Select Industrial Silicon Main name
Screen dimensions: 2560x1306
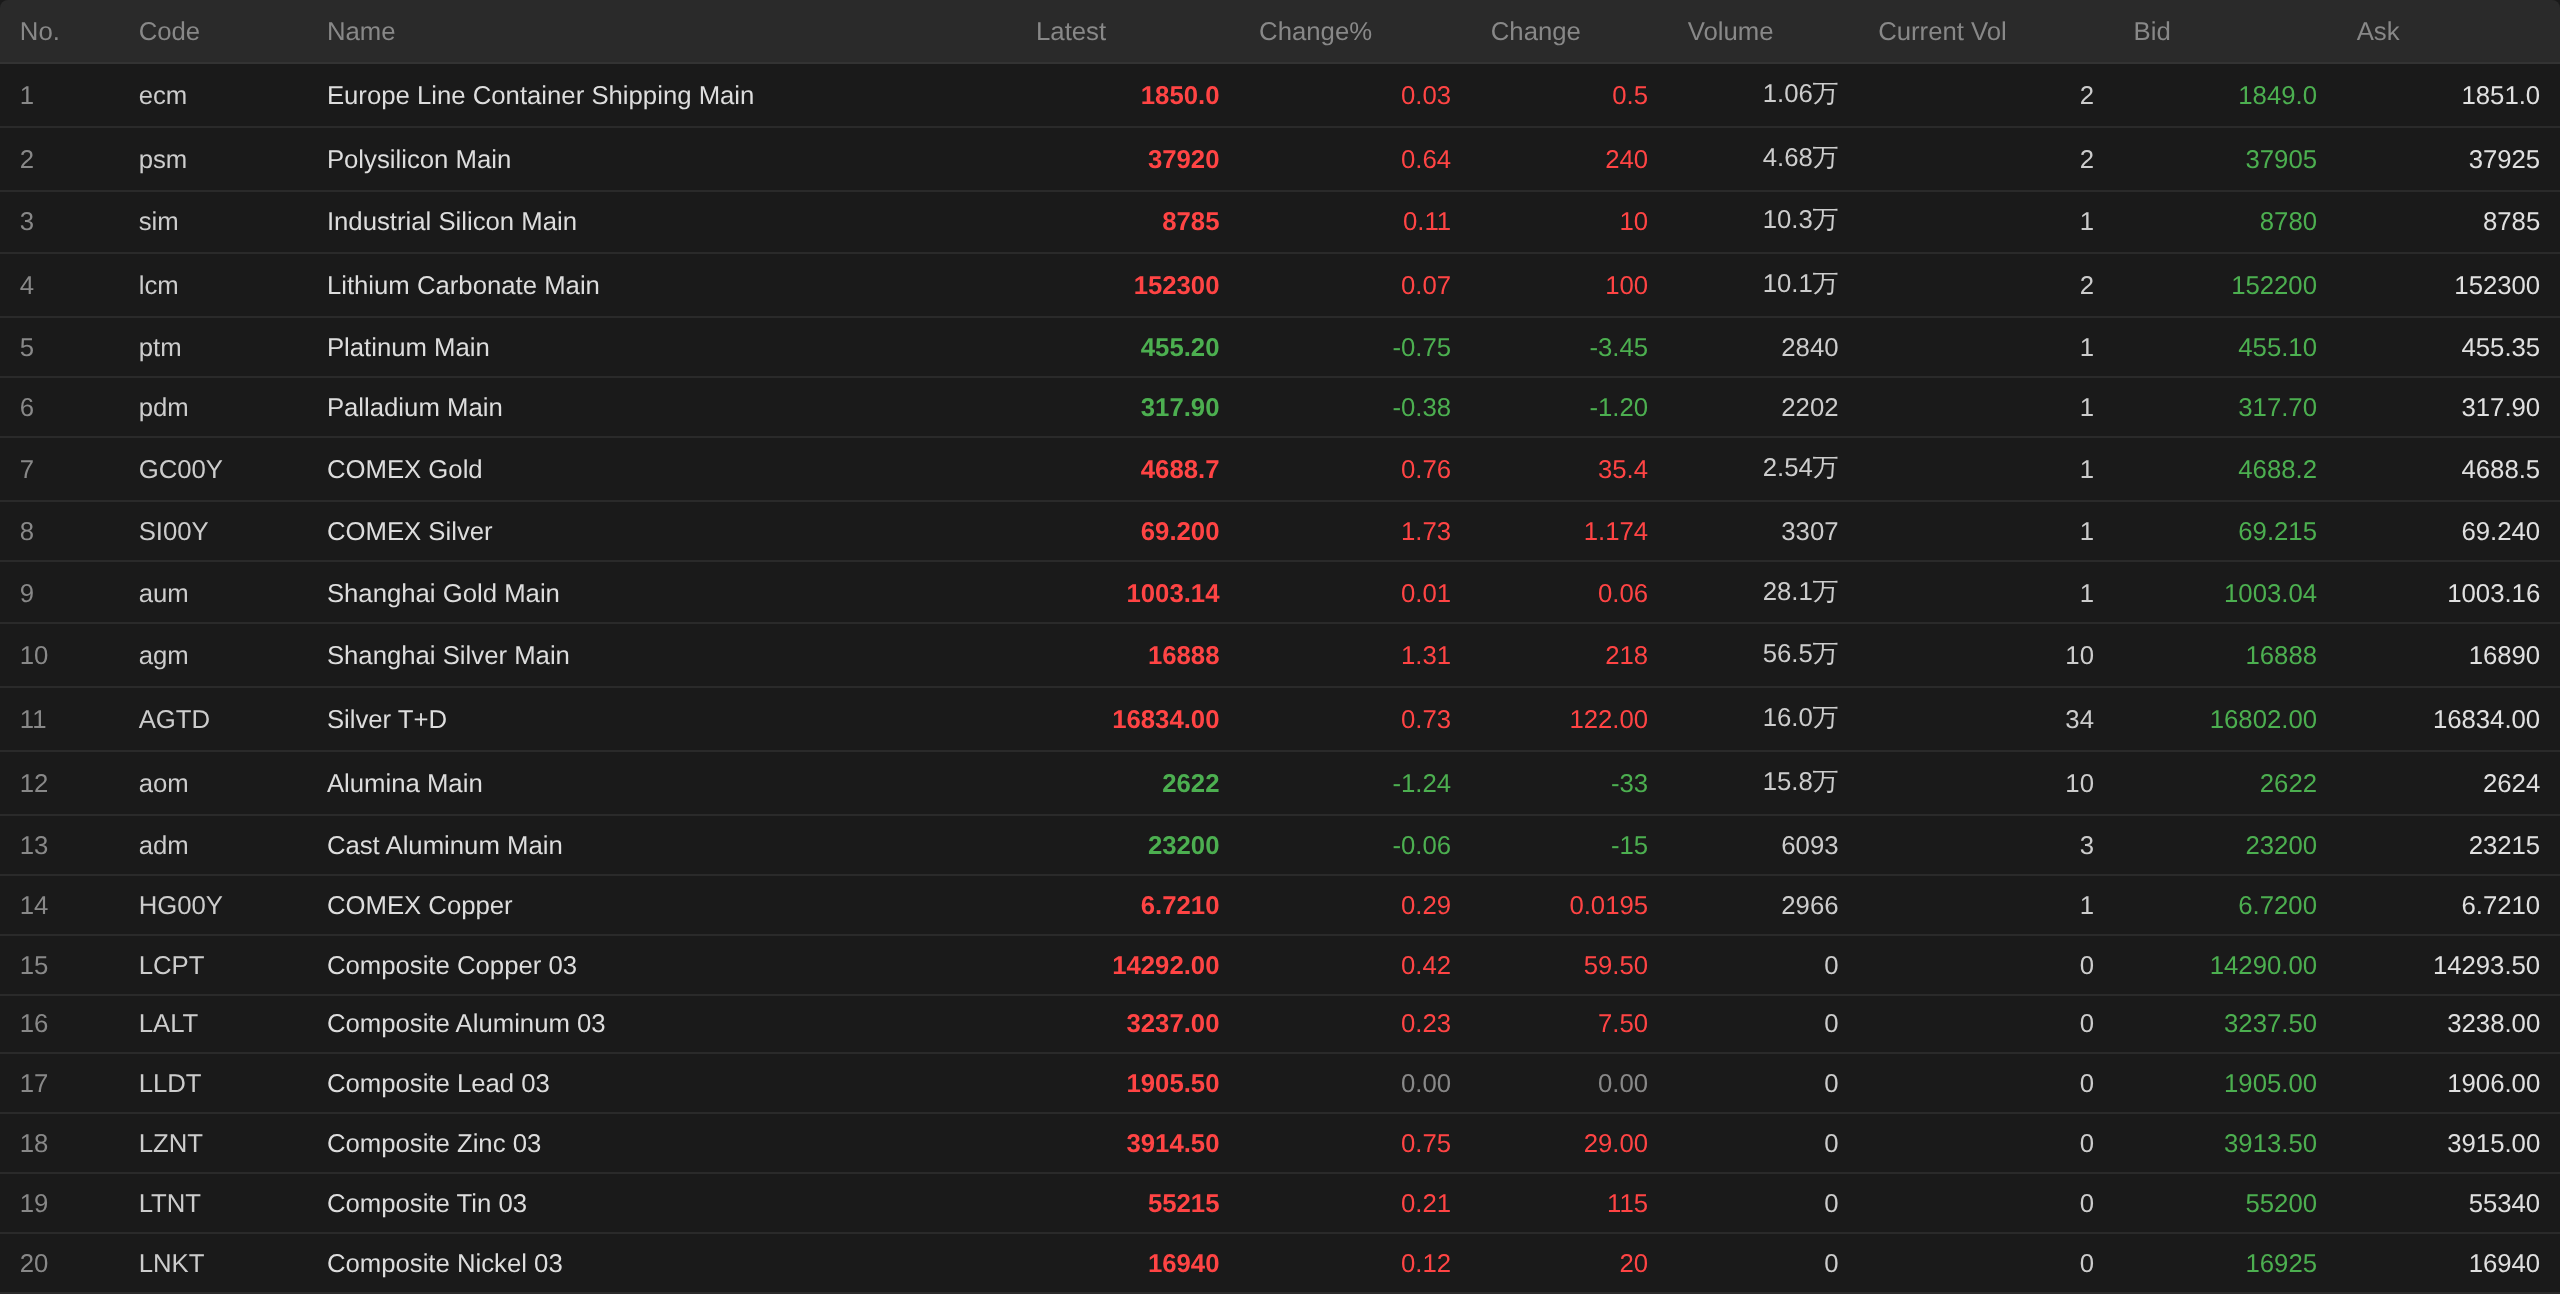(452, 222)
